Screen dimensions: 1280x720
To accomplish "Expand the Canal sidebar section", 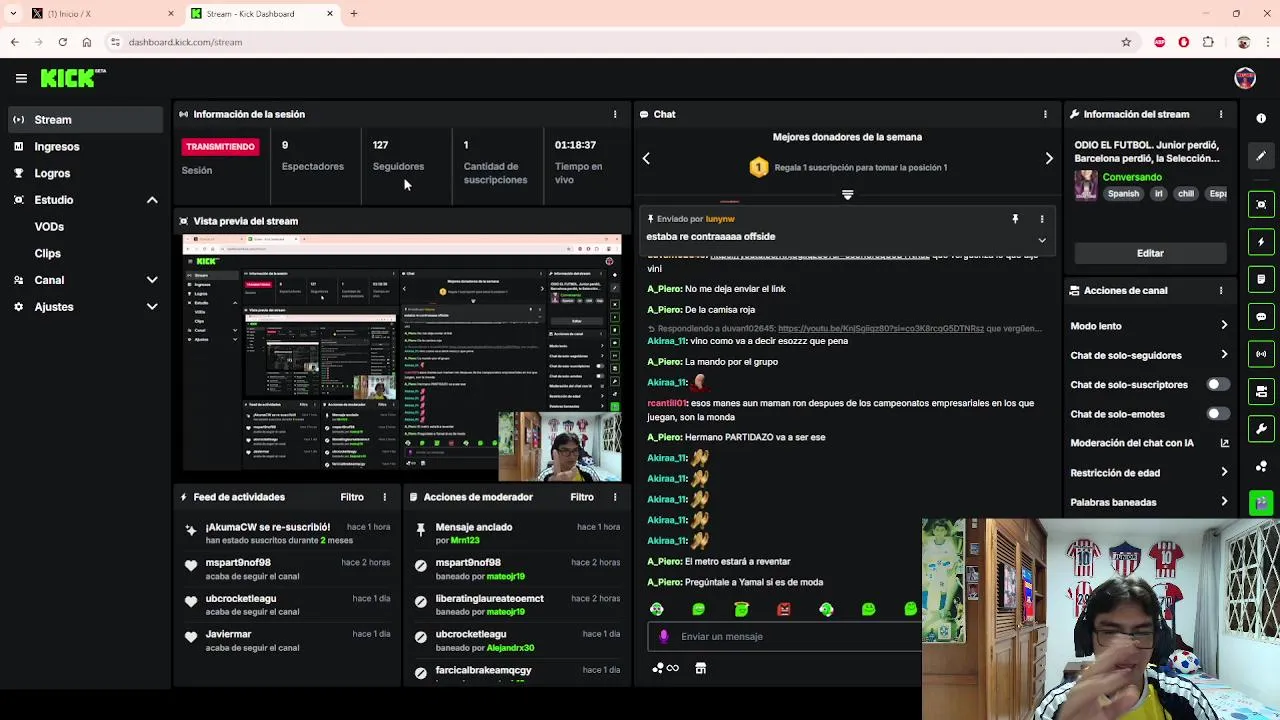I will coord(152,280).
